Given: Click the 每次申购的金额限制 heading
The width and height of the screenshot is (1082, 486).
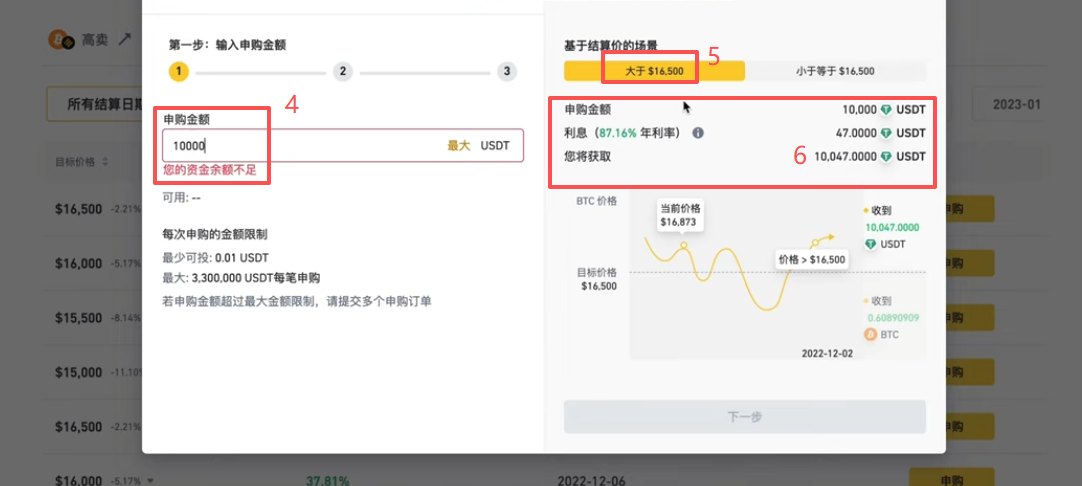Looking at the screenshot, I should pyautogui.click(x=215, y=235).
